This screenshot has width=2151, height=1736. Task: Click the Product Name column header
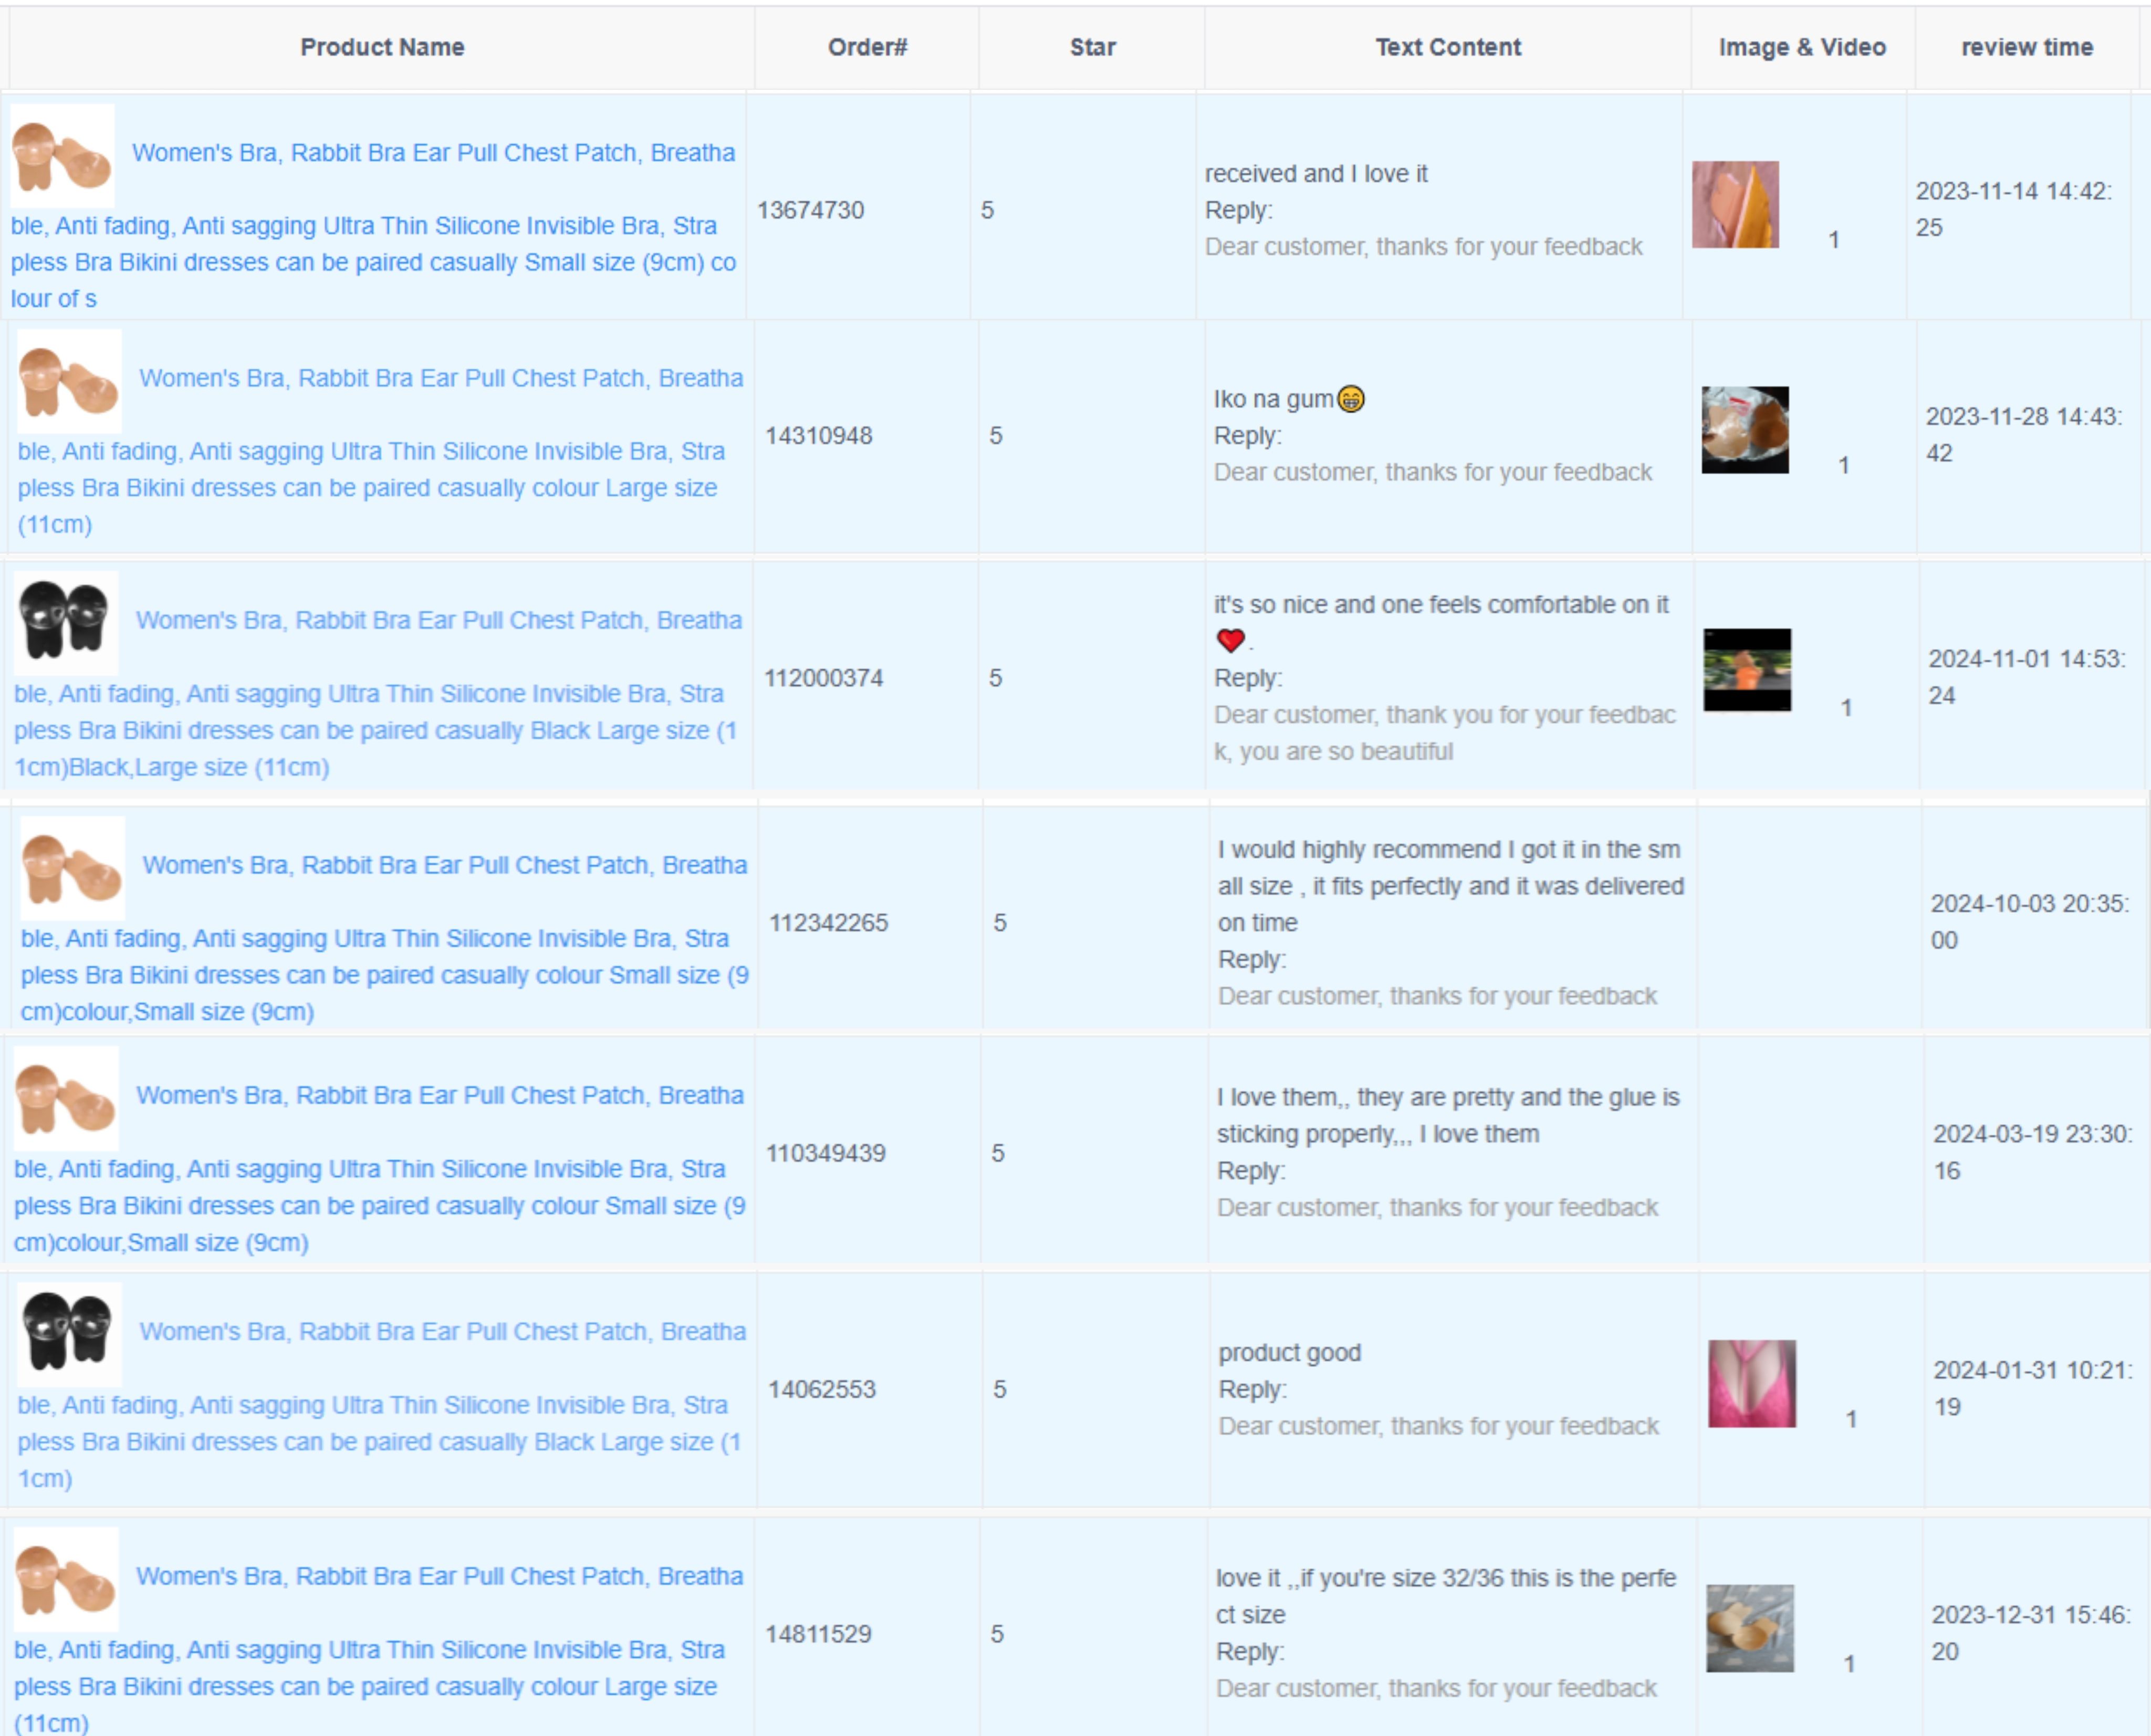pos(382,47)
